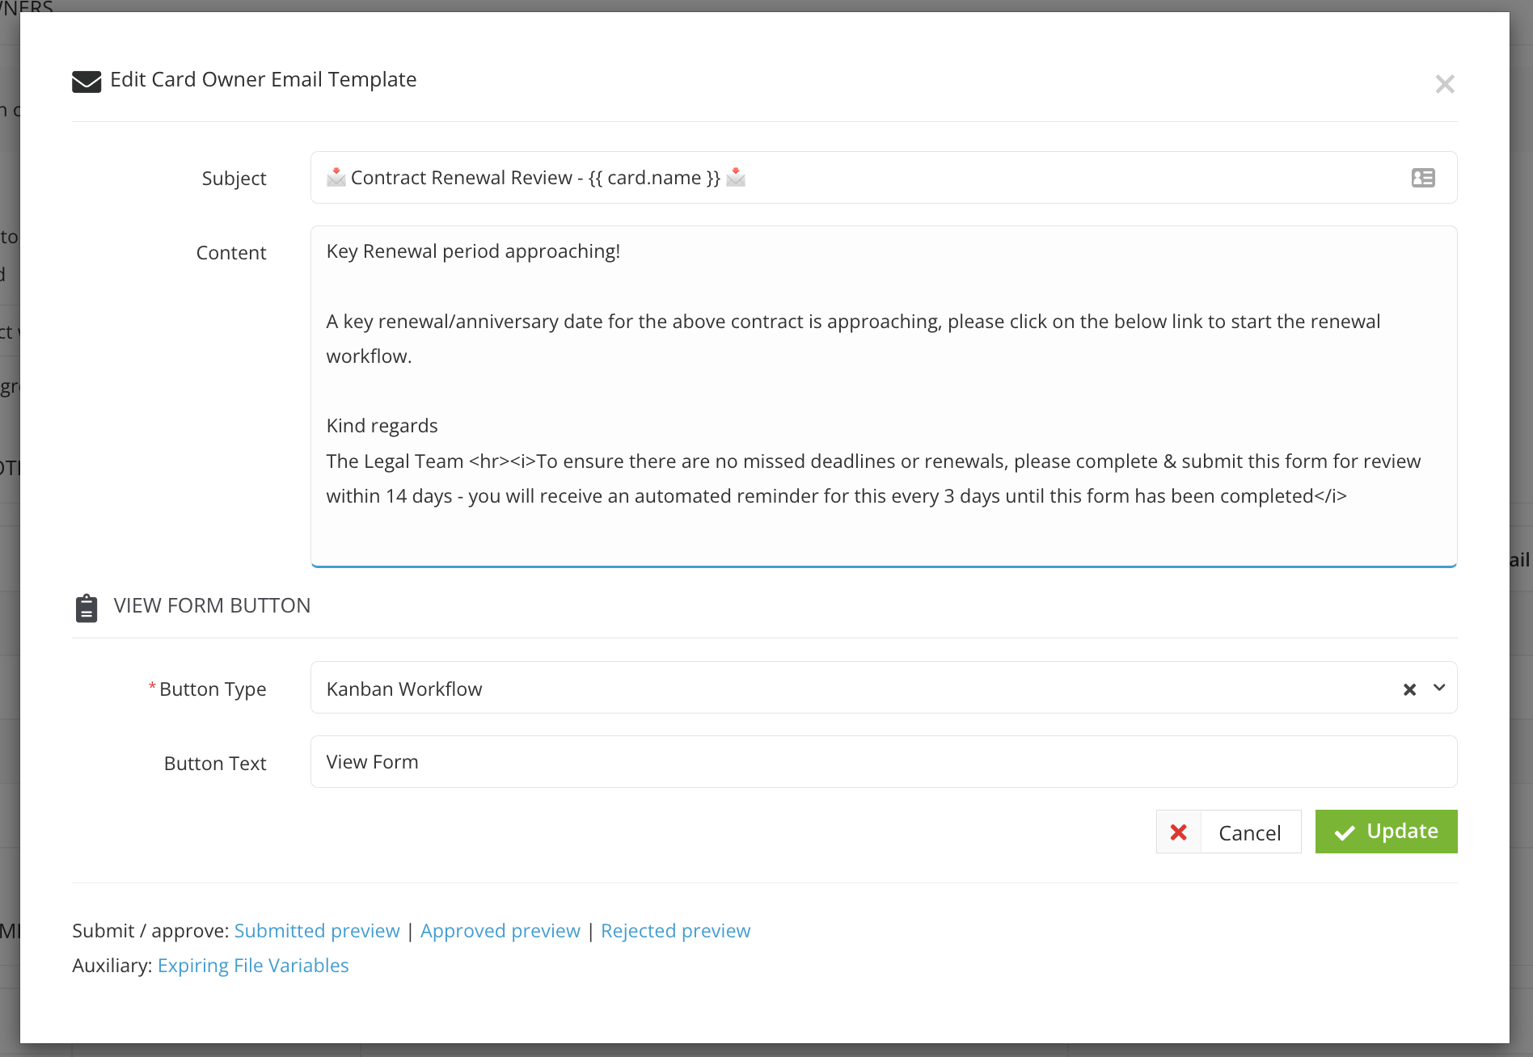Clear the Kanban Workflow selection using the X icon
The image size is (1533, 1057).
1409,689
